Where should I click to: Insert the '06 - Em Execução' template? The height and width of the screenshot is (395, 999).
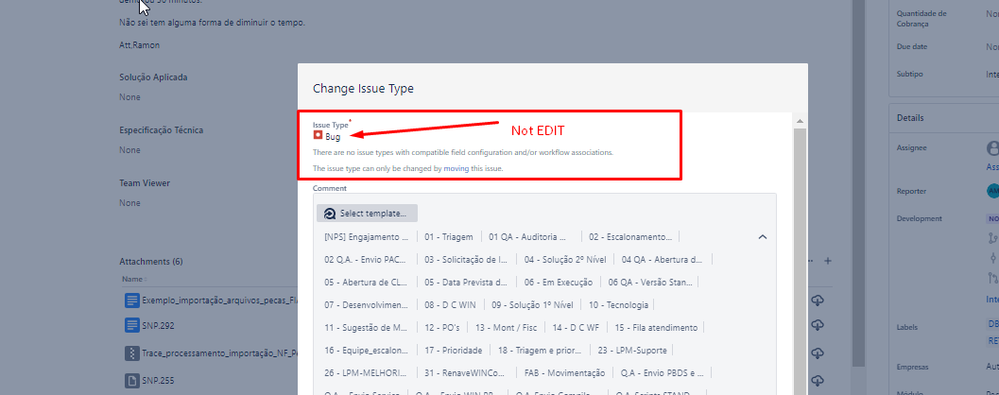click(x=558, y=282)
